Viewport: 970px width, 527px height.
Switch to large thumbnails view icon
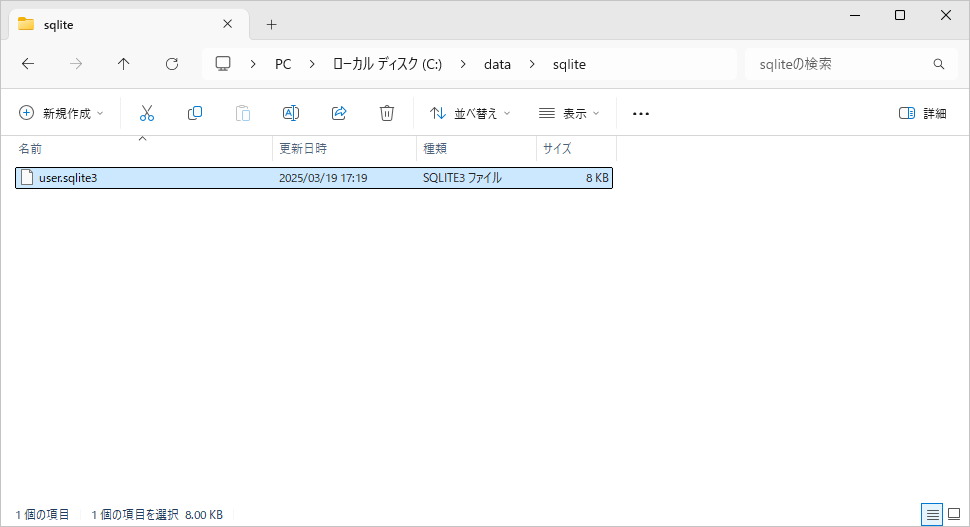(954, 514)
